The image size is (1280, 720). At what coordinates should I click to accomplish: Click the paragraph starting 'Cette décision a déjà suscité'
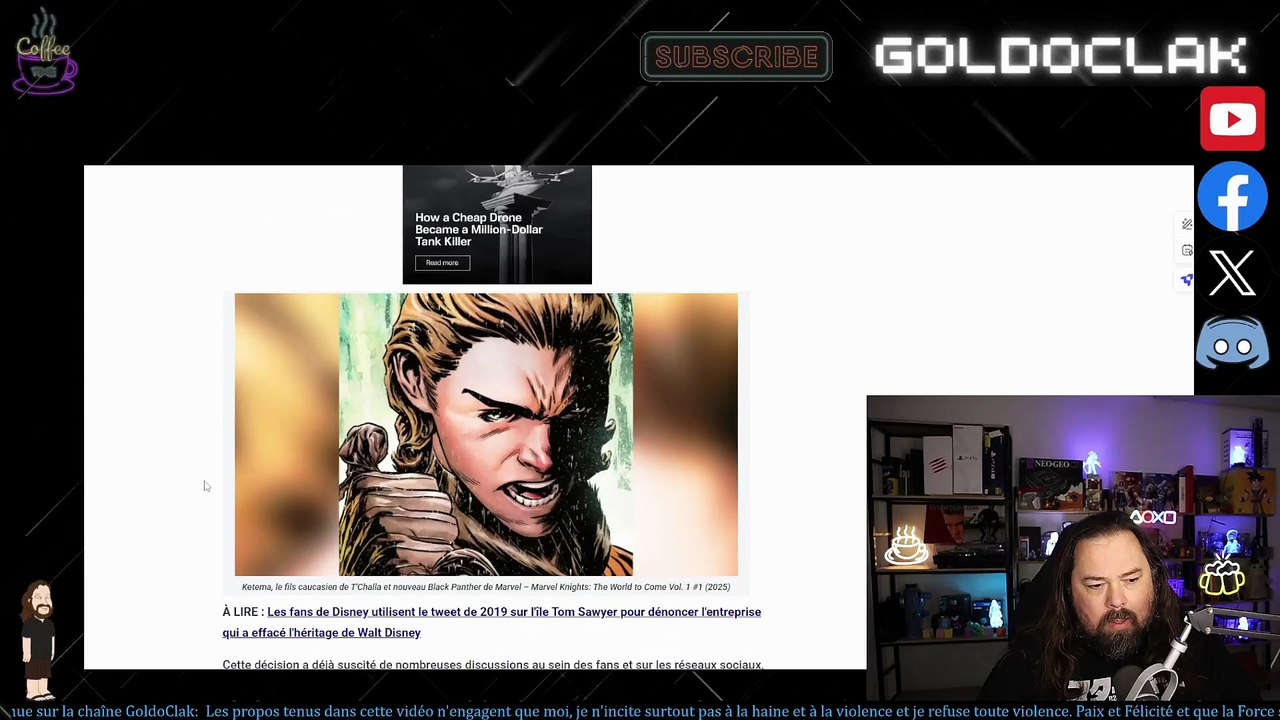pos(493,664)
